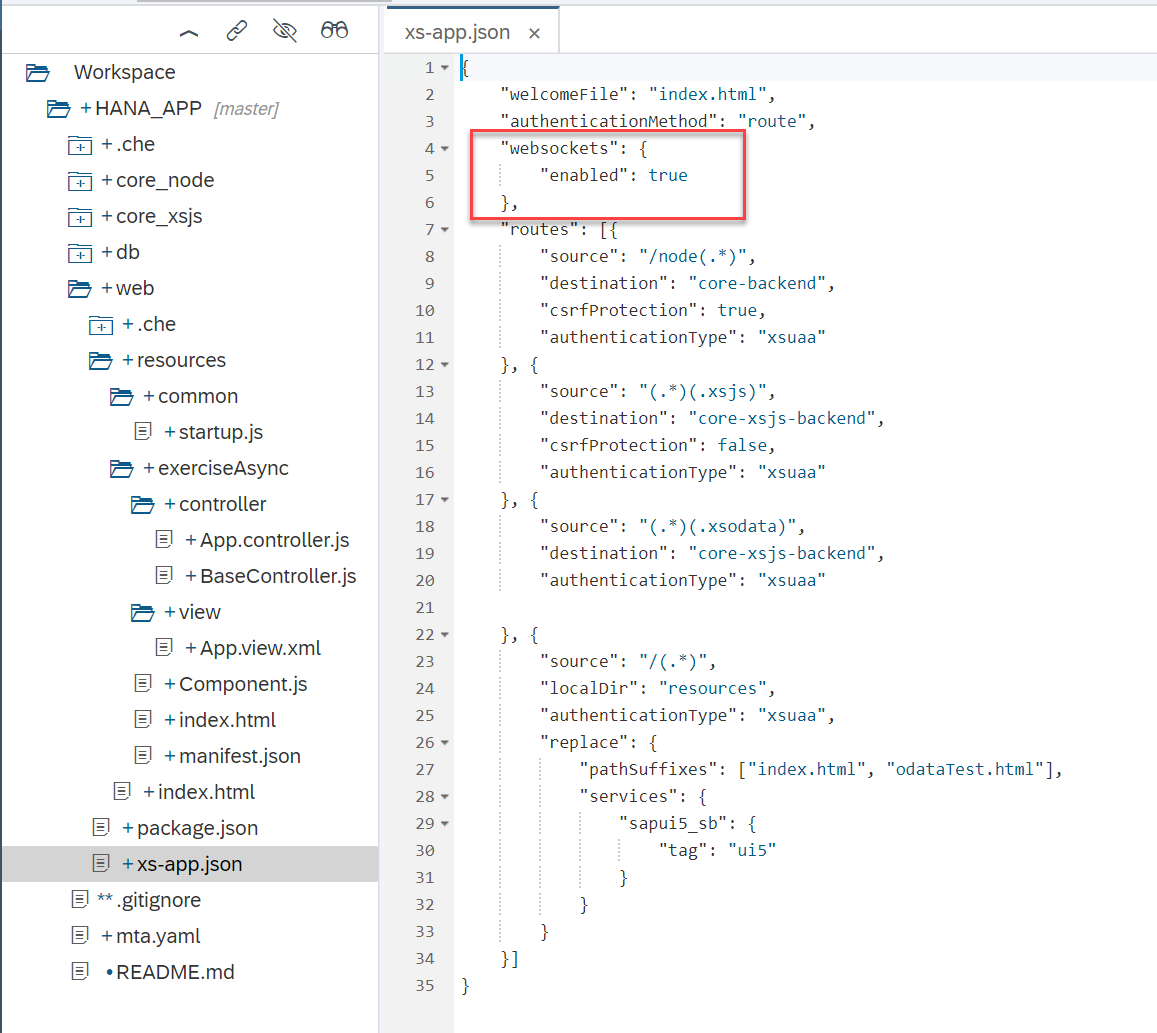Select the HANA_APP project label
The height and width of the screenshot is (1033, 1157).
click(148, 108)
